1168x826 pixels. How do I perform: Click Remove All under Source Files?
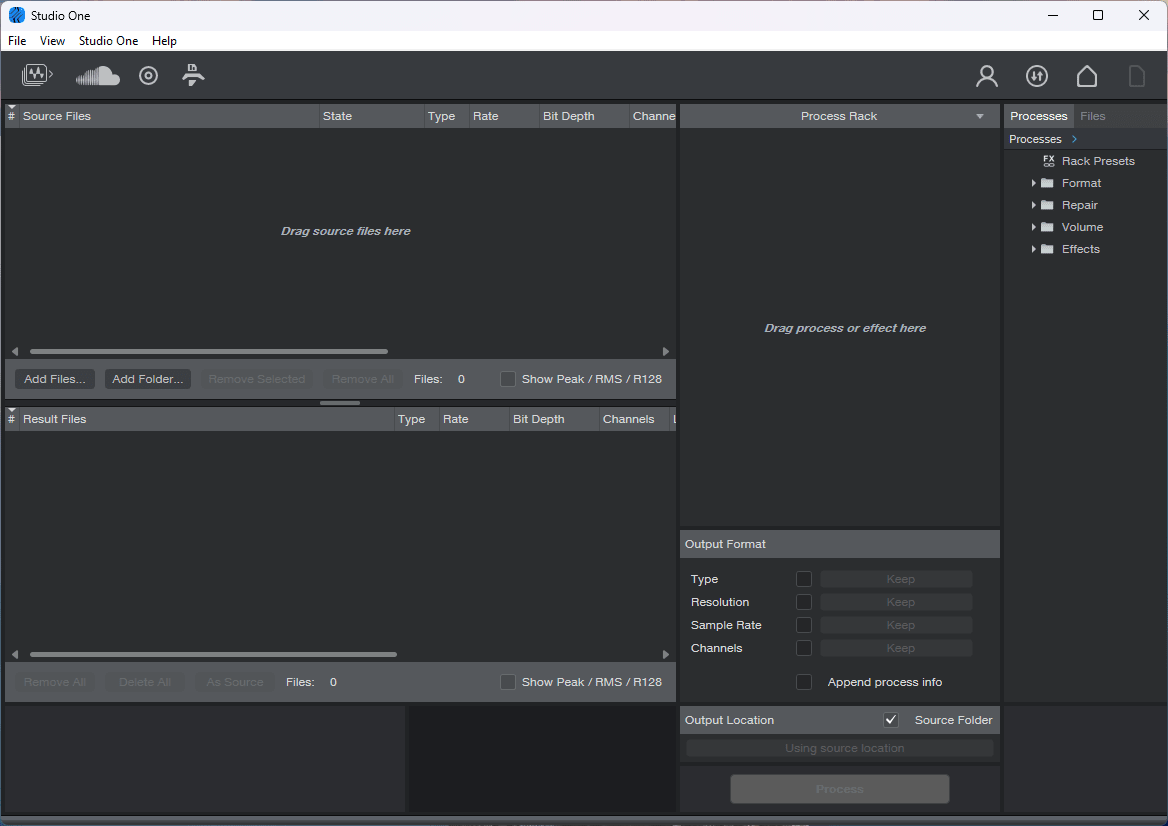click(x=363, y=379)
